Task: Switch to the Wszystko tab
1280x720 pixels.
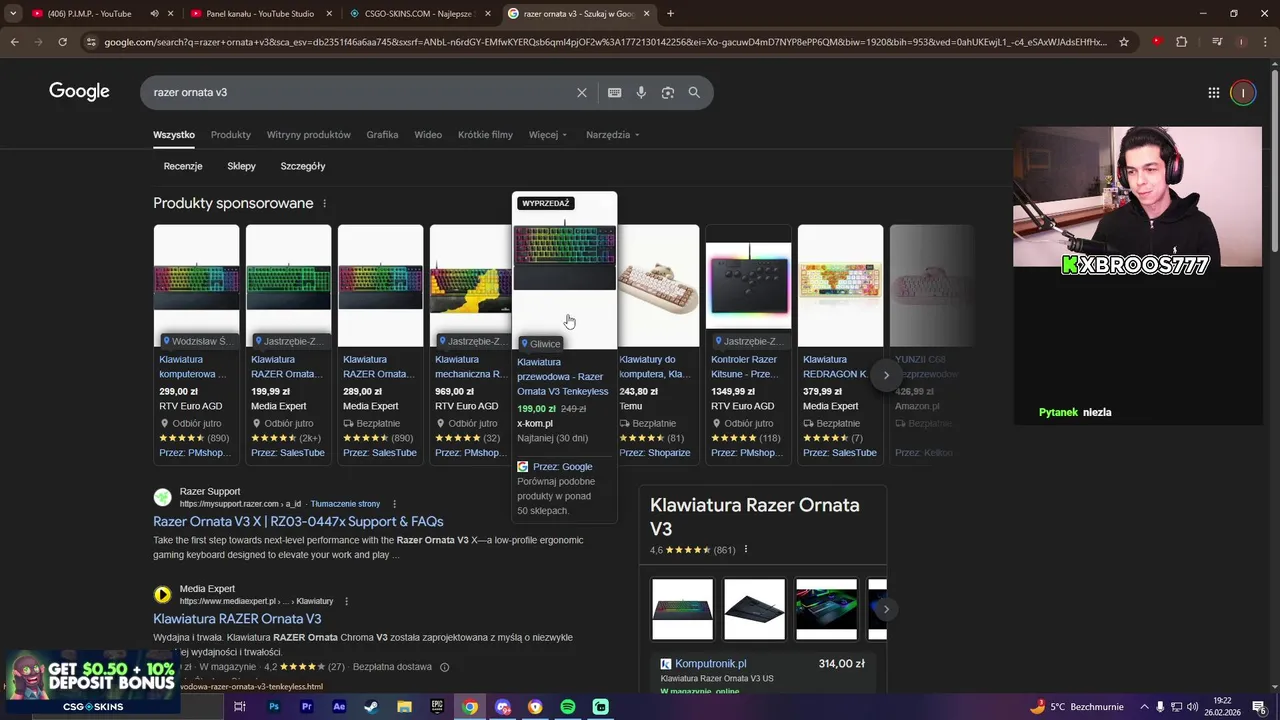Action: point(174,135)
